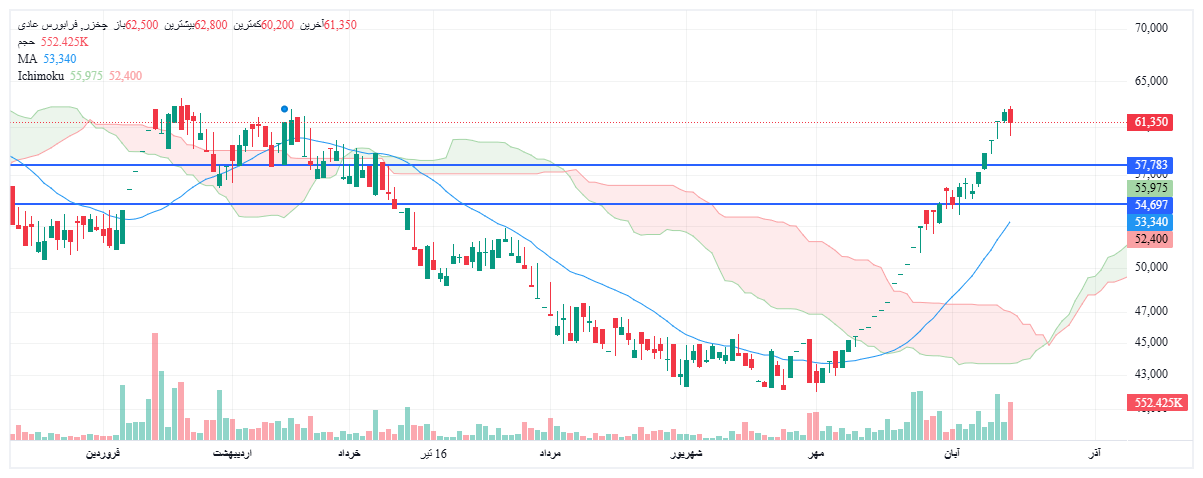Image resolution: width=1203 pixels, height=478 pixels.
Task: Click the blue 53,340 MA price tag
Action: [x=1150, y=221]
